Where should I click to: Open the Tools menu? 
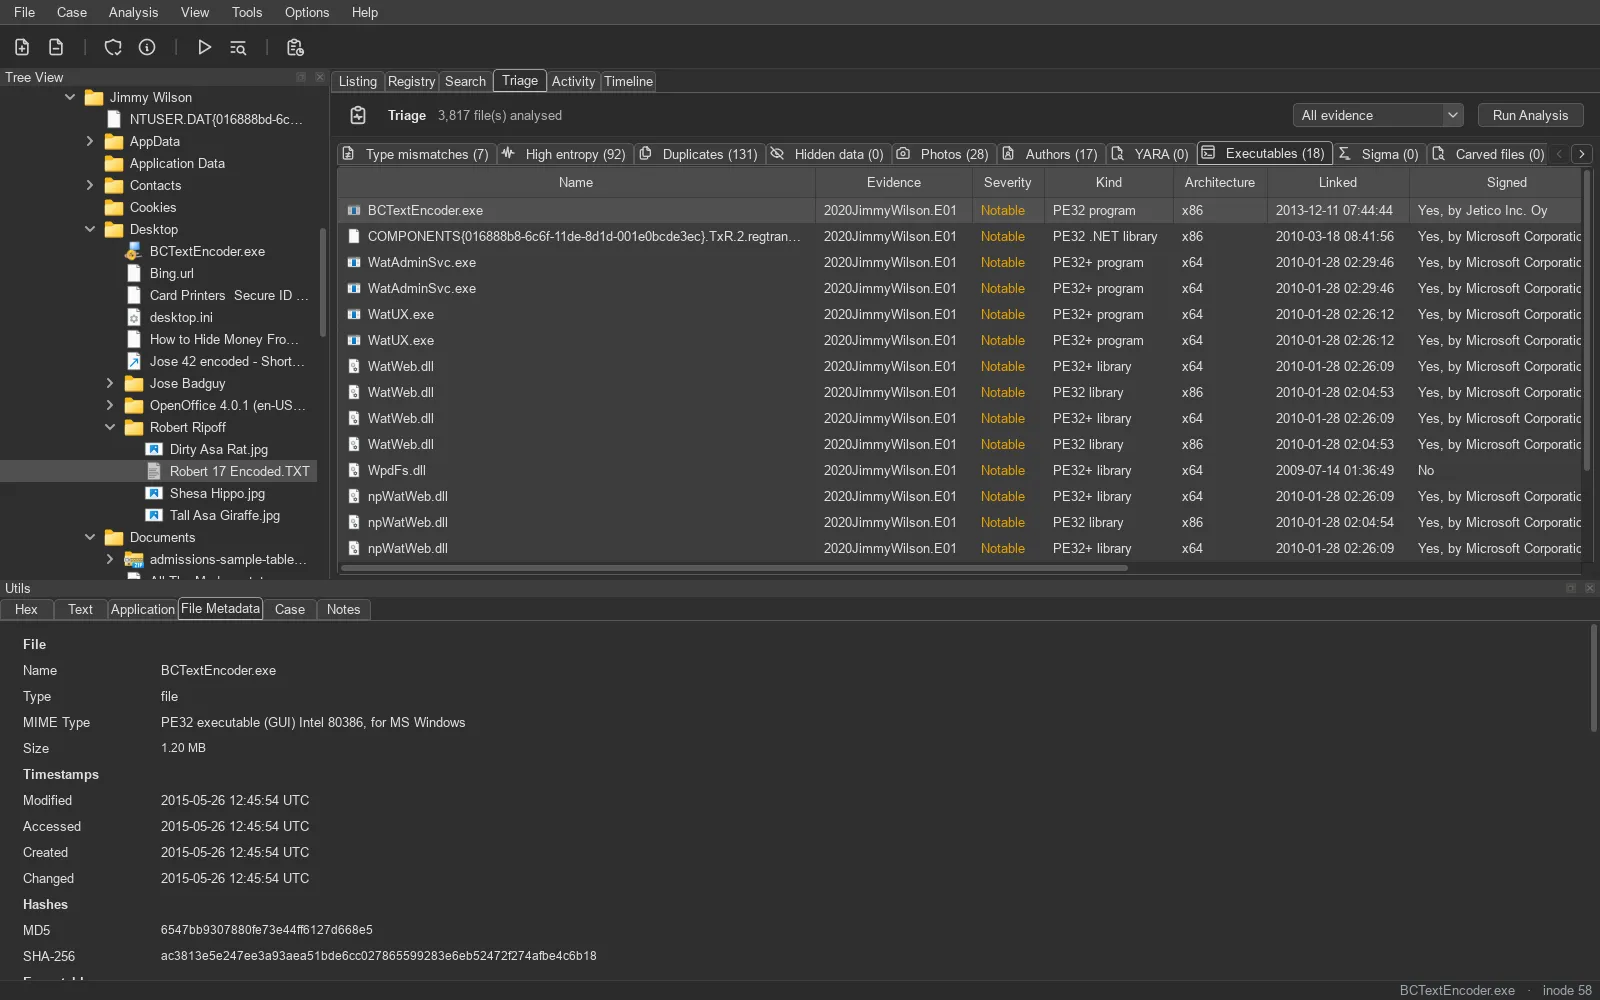[247, 12]
